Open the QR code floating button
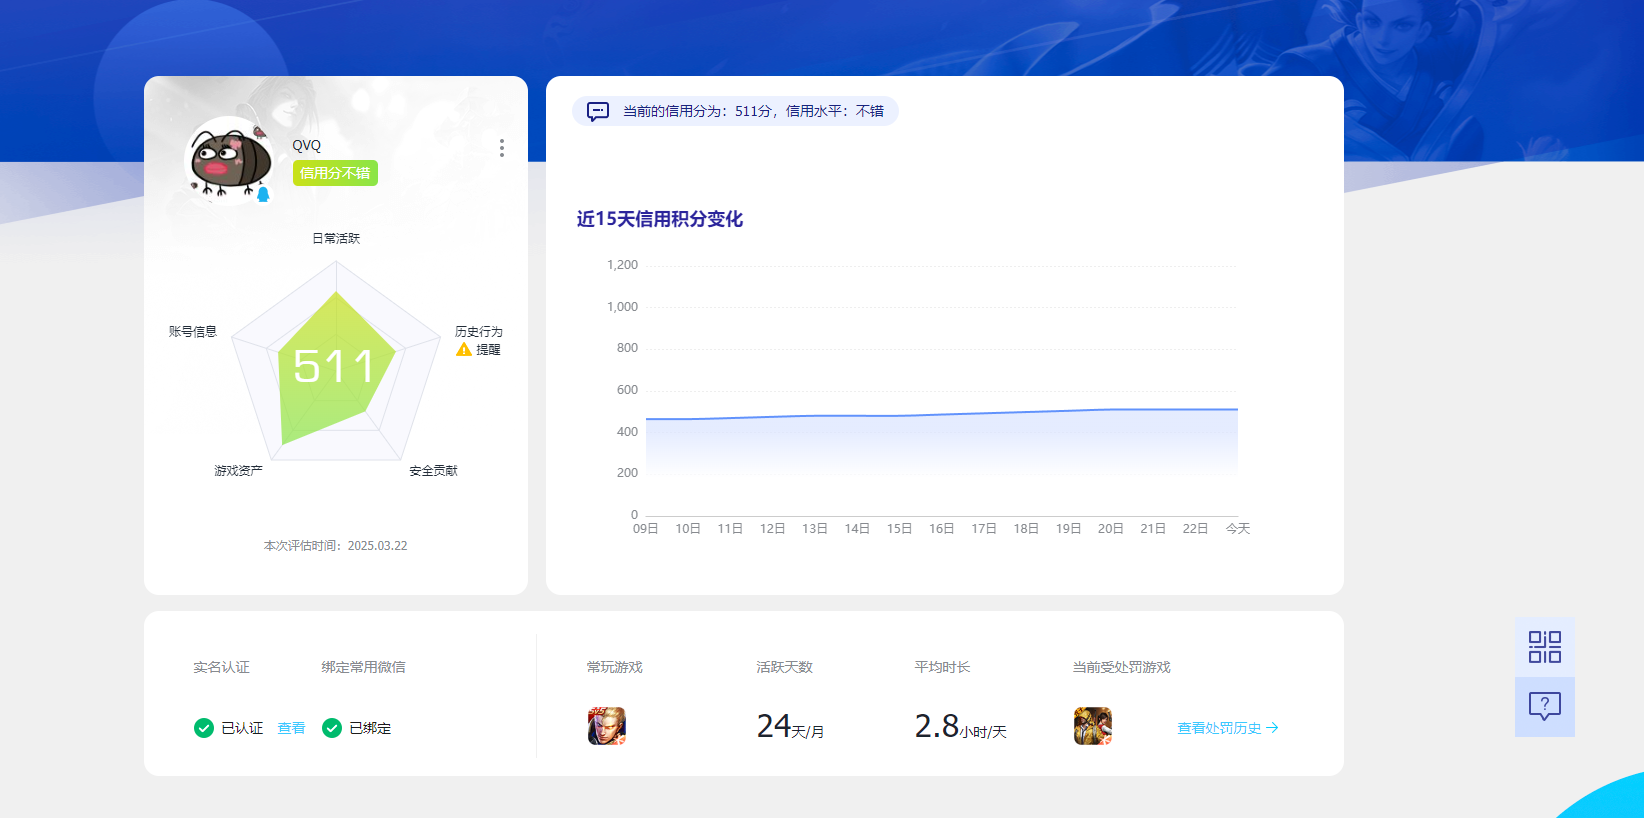1644x818 pixels. click(1545, 647)
